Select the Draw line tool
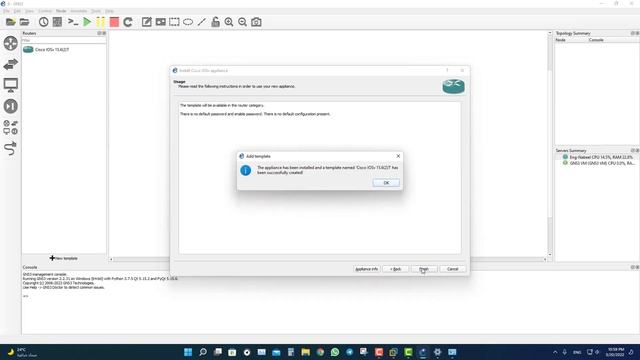 point(202,22)
